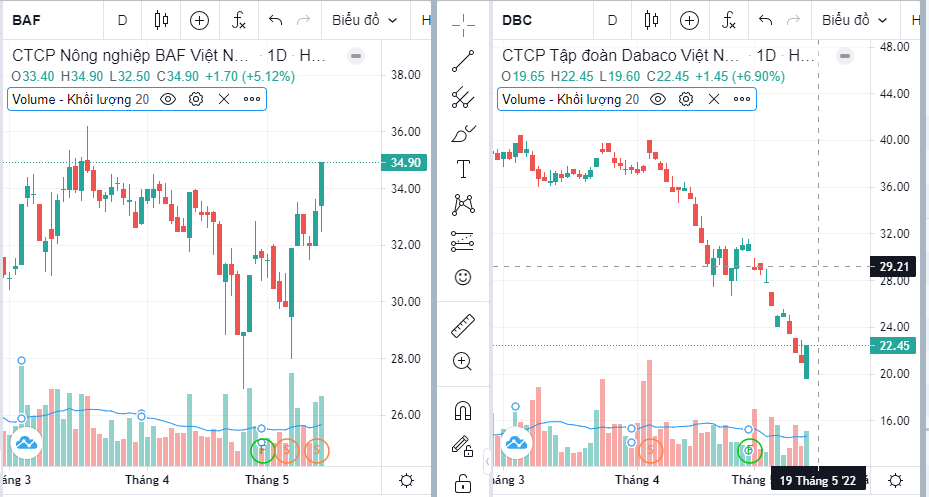This screenshot has height=497, width=929.
Task: Remove the Volume indicator from DBC chart
Action: pos(714,99)
